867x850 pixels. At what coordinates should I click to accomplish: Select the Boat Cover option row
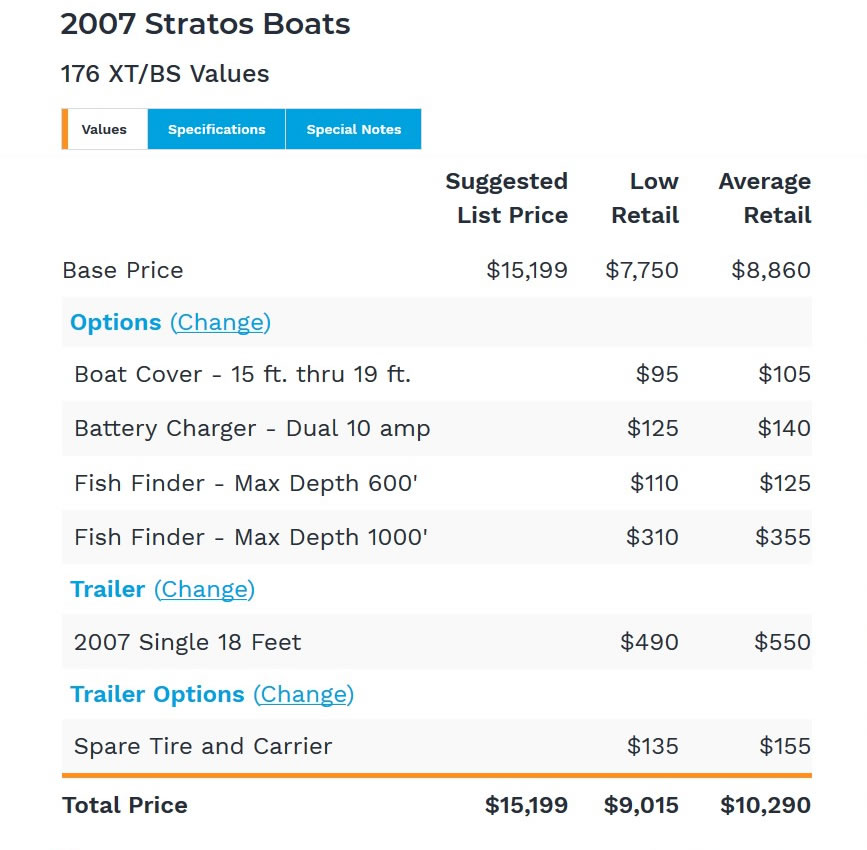(437, 374)
